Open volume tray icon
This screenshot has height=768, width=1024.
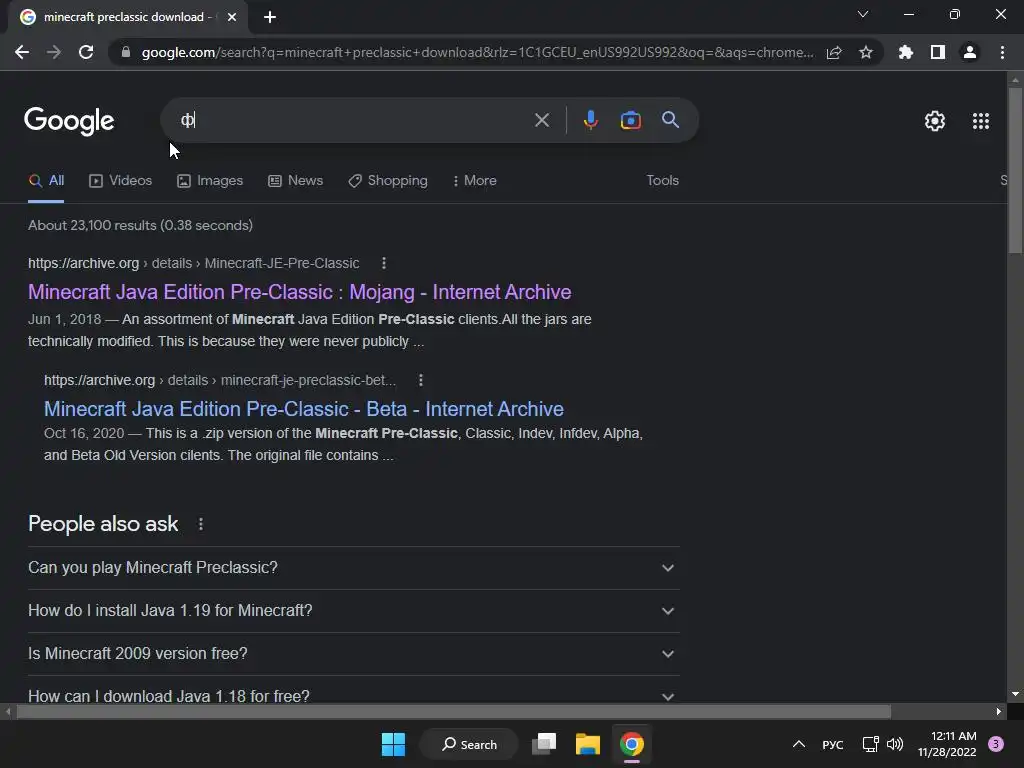[895, 744]
